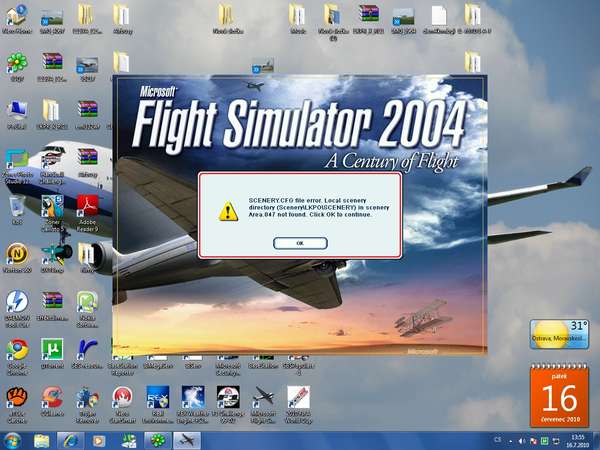This screenshot has height=450, width=600.
Task: Open the green Nokia software shortcut
Action: click(x=88, y=308)
